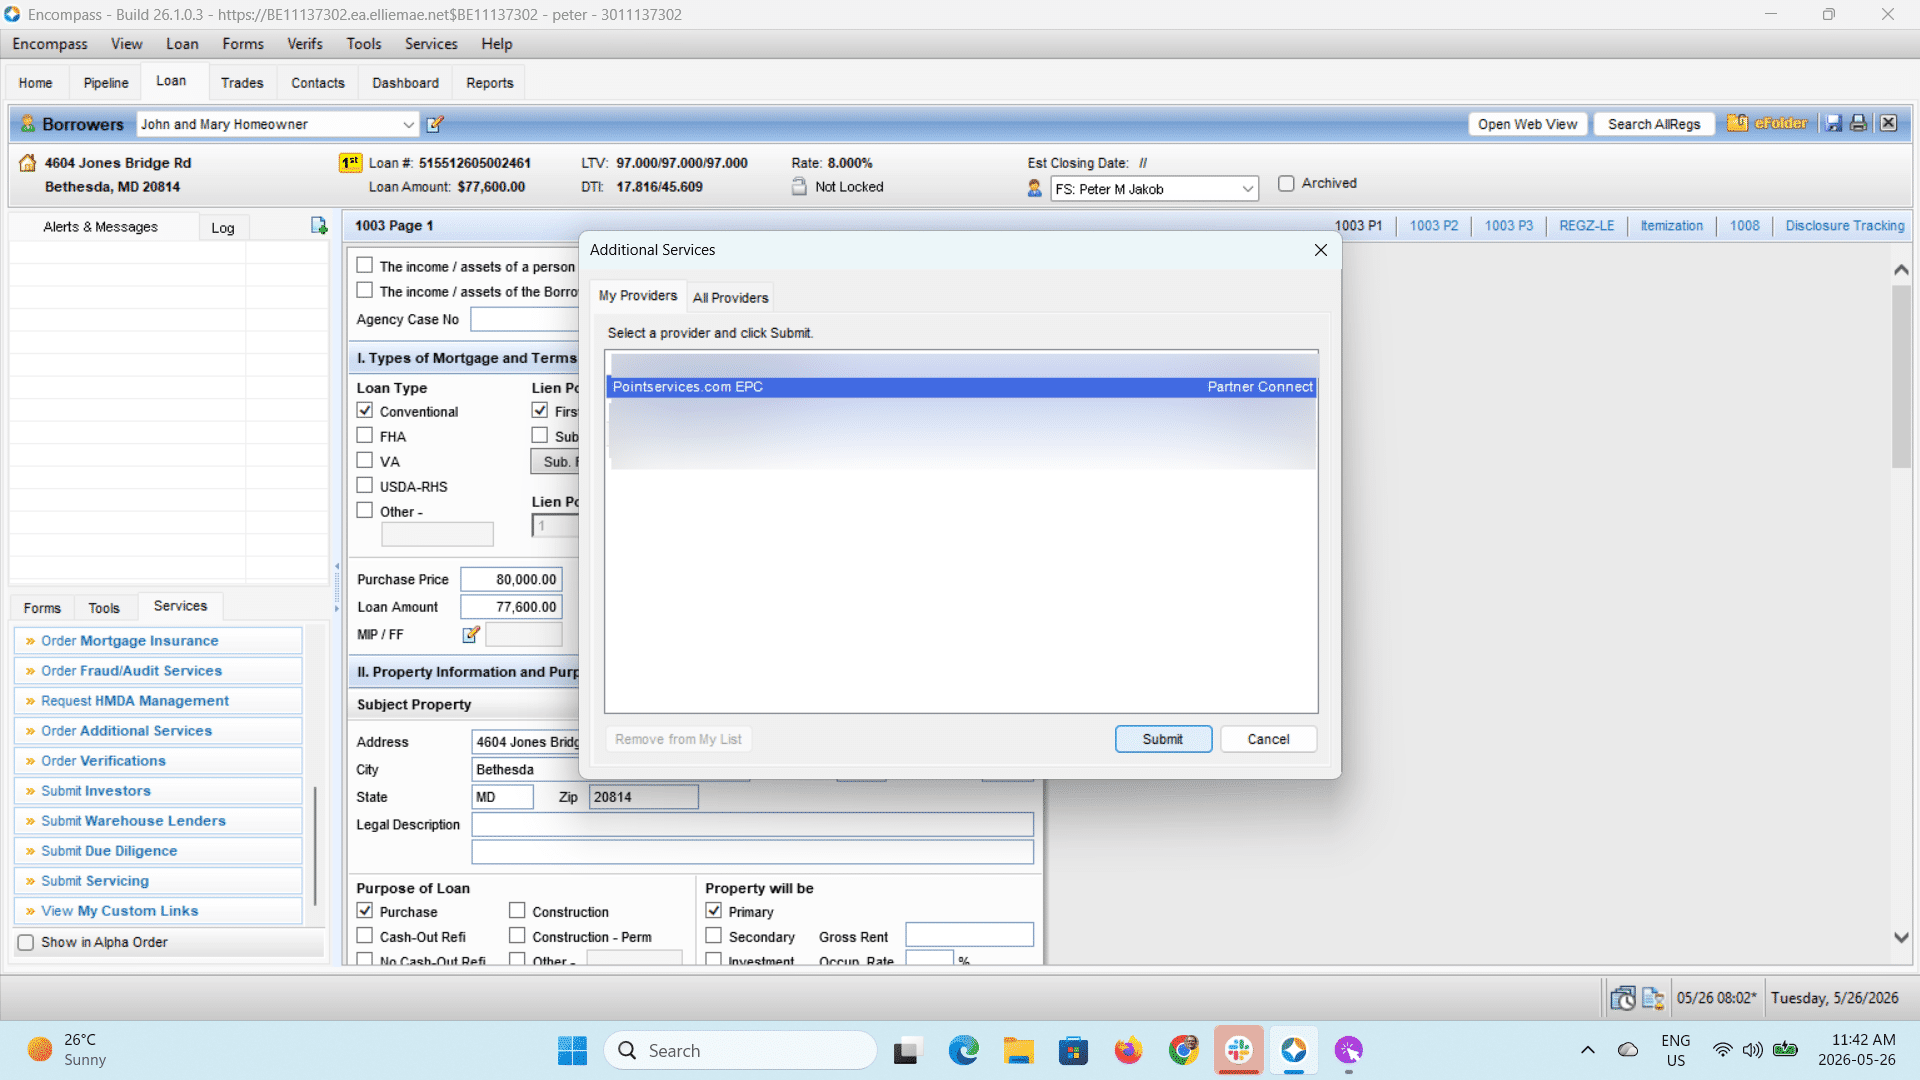The image size is (1920, 1080).
Task: Close the loan with the X icon
Action: point(1888,123)
